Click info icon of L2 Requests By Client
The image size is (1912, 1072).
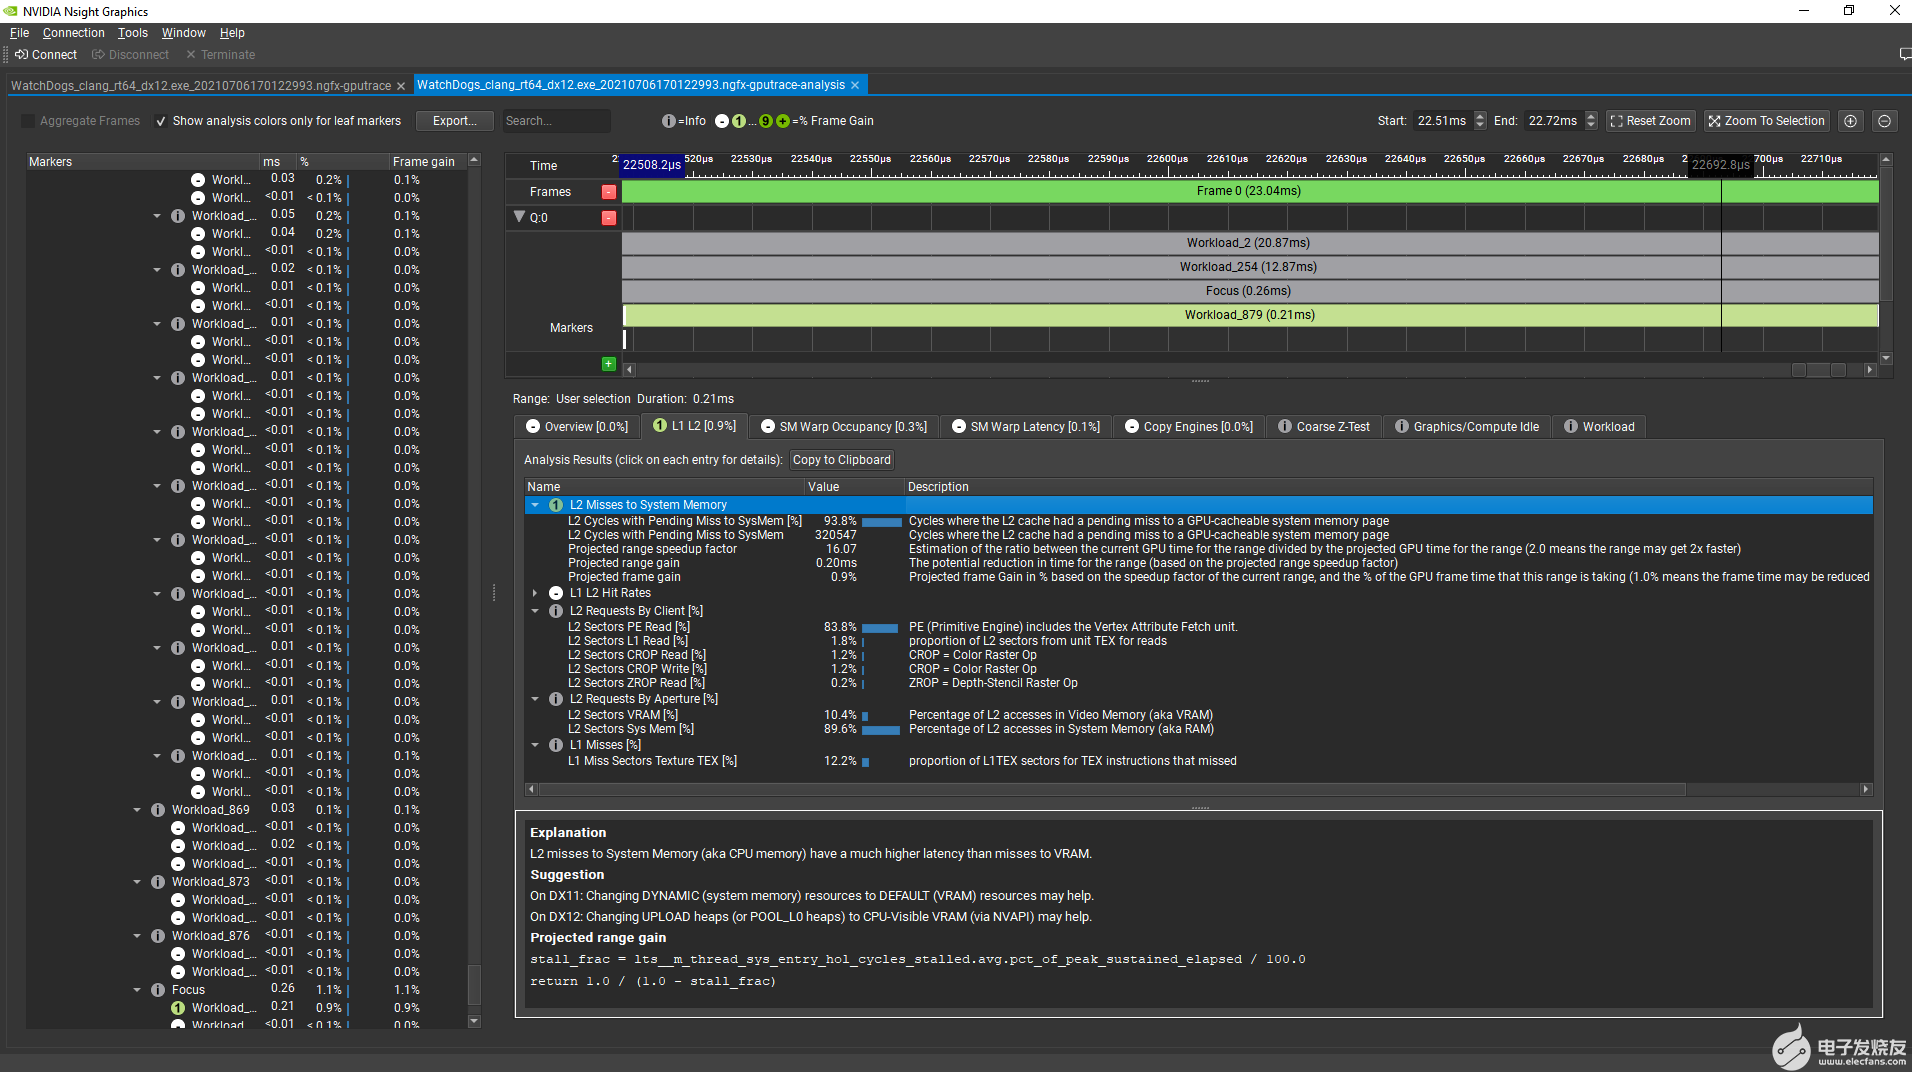556,611
